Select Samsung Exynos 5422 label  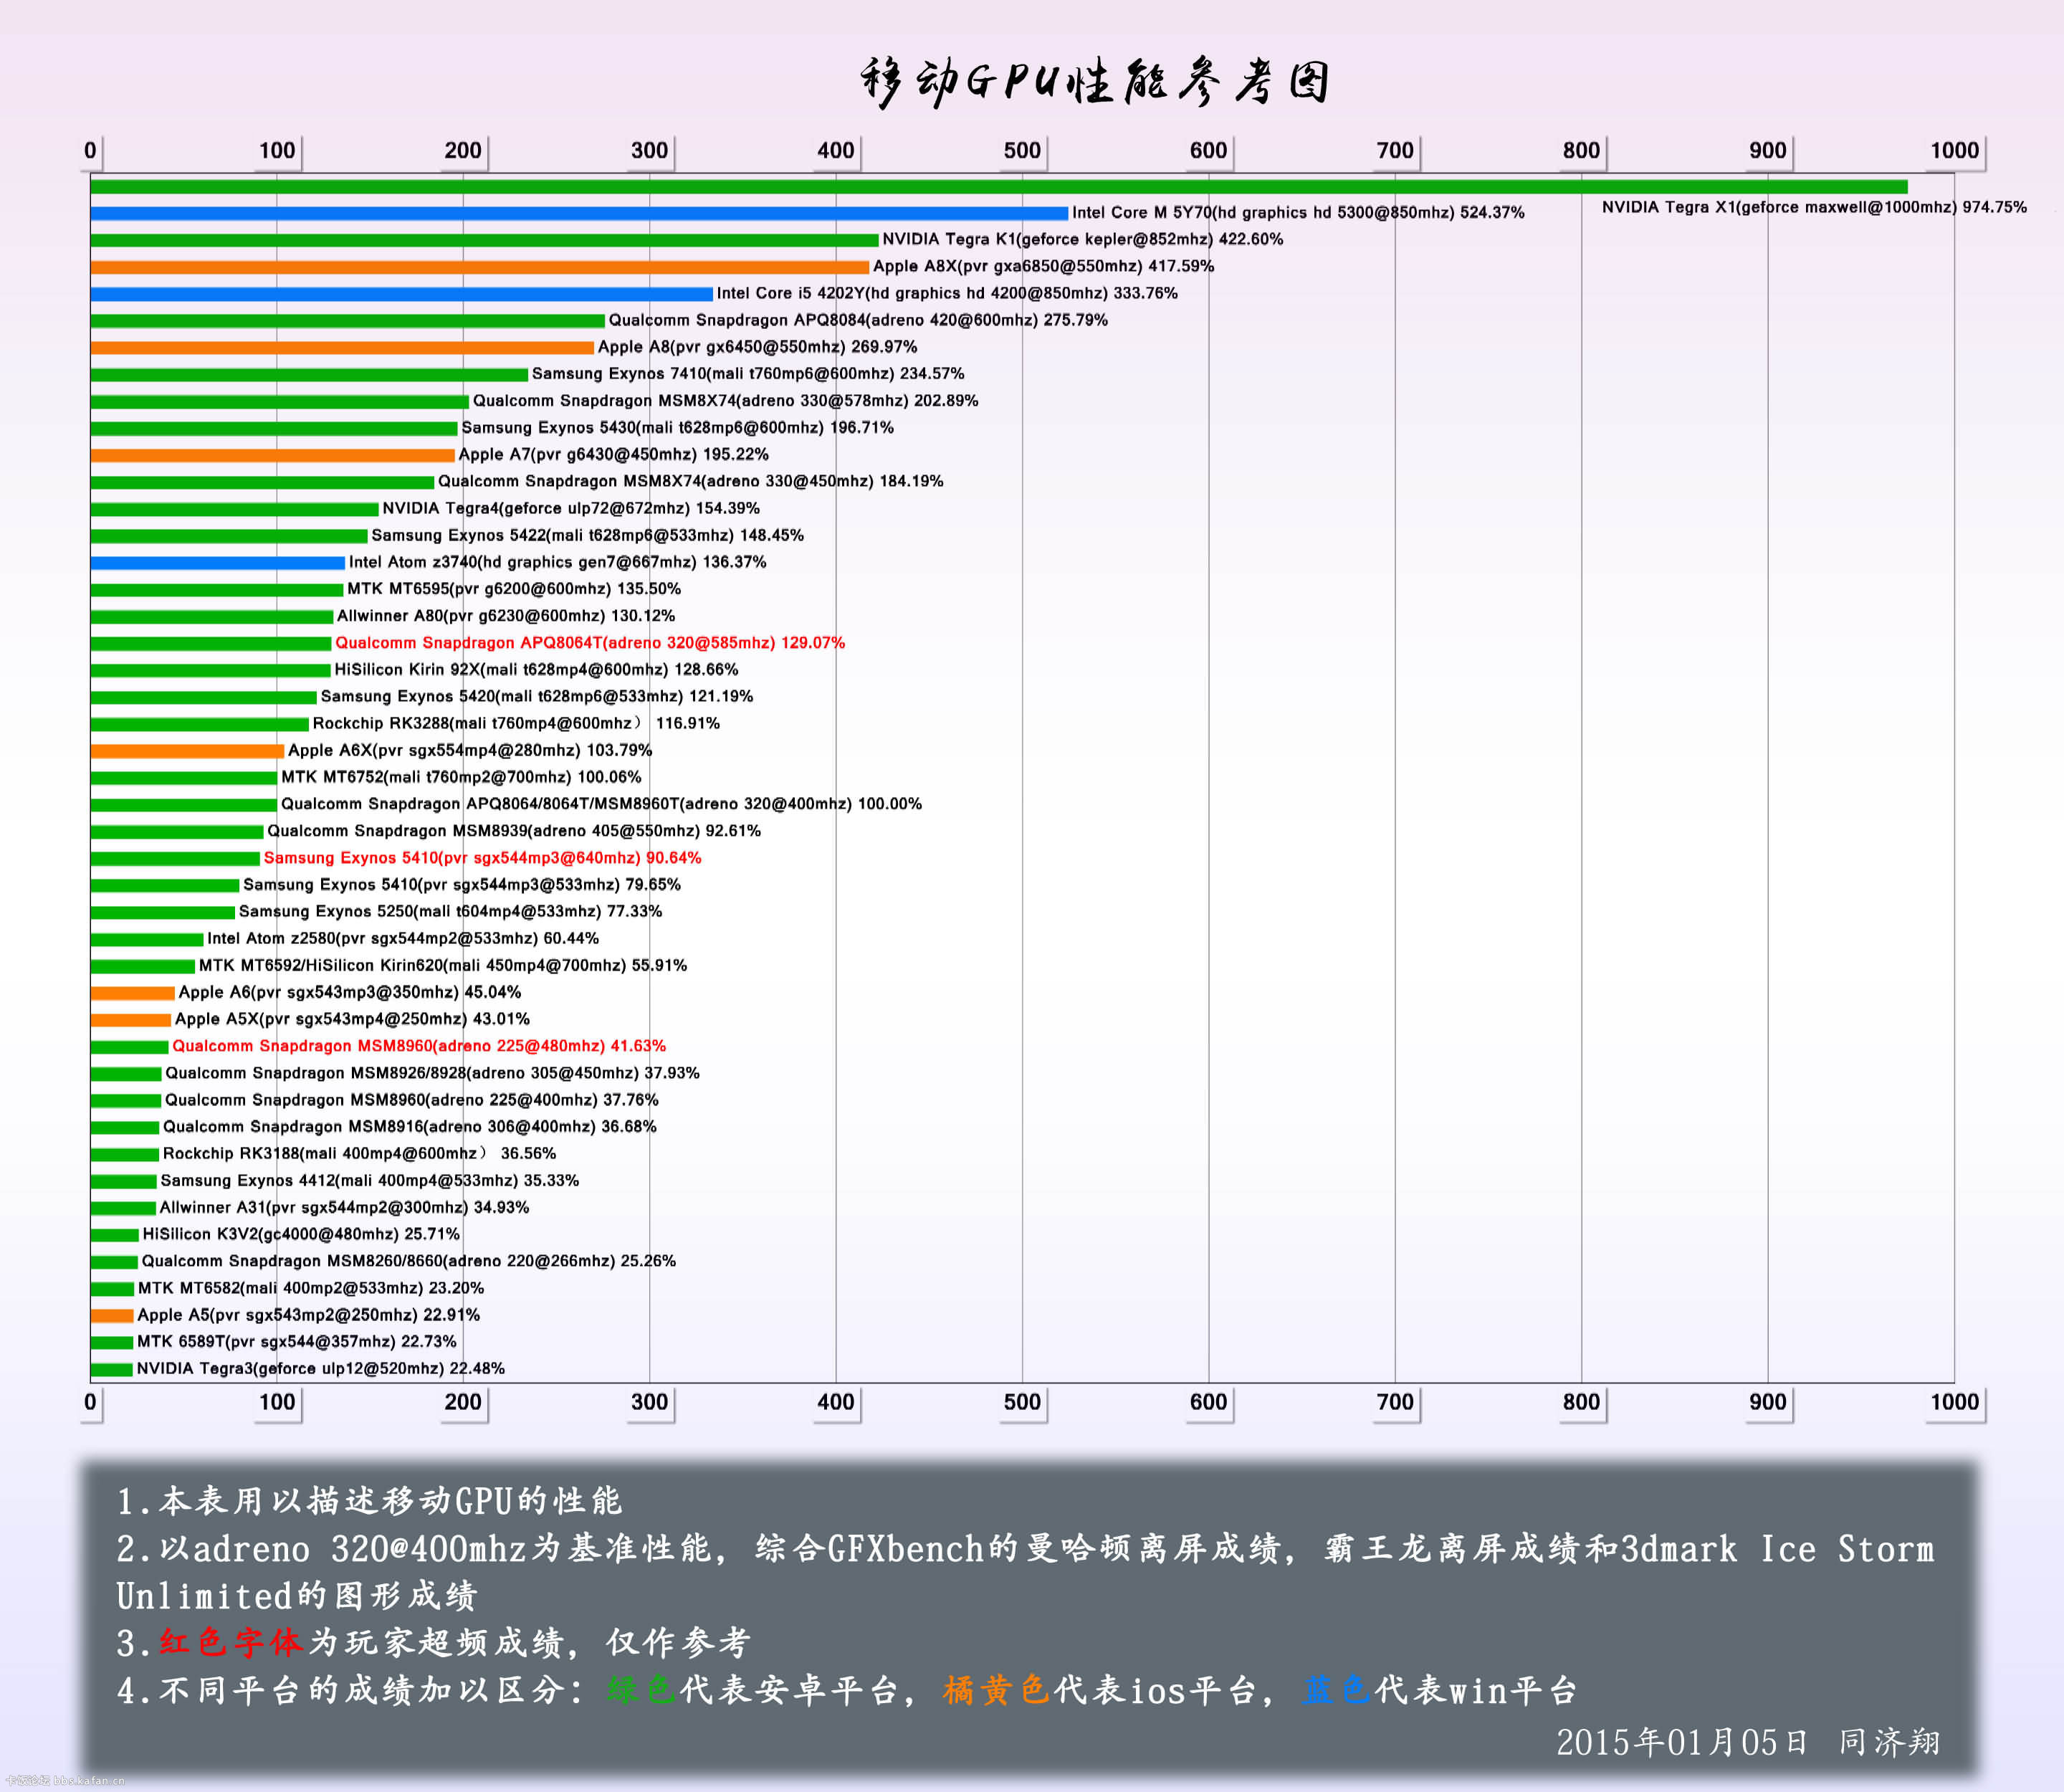coord(587,535)
